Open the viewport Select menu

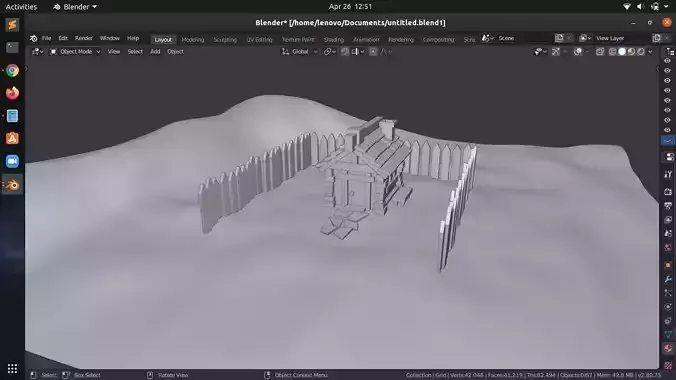(135, 52)
